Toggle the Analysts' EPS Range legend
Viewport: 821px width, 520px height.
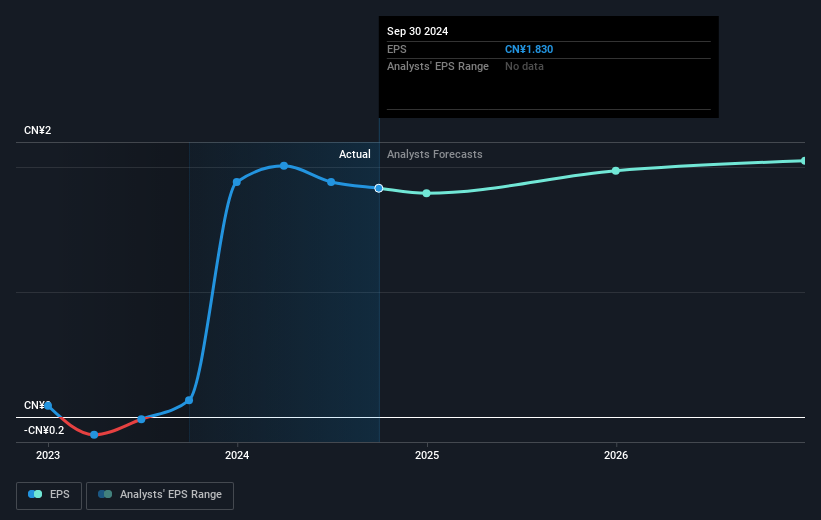pyautogui.click(x=160, y=495)
